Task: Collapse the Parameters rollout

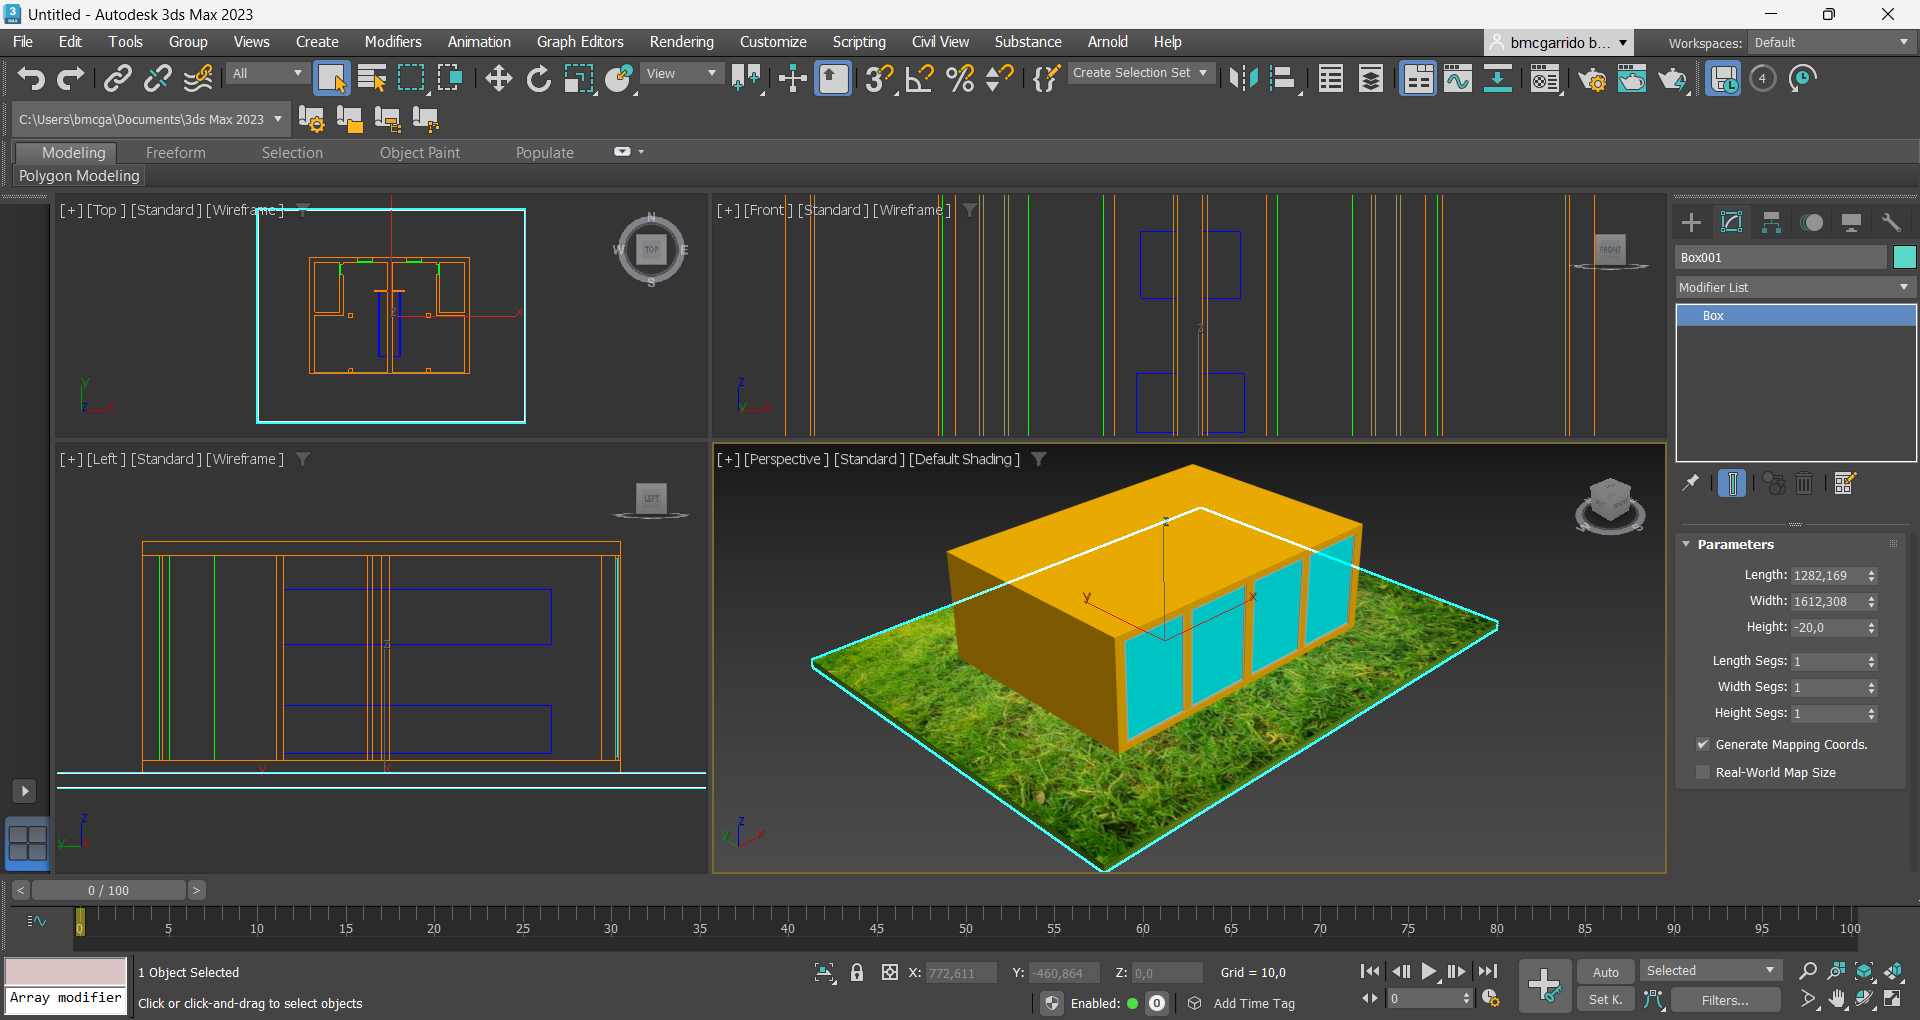Action: coord(1735,544)
